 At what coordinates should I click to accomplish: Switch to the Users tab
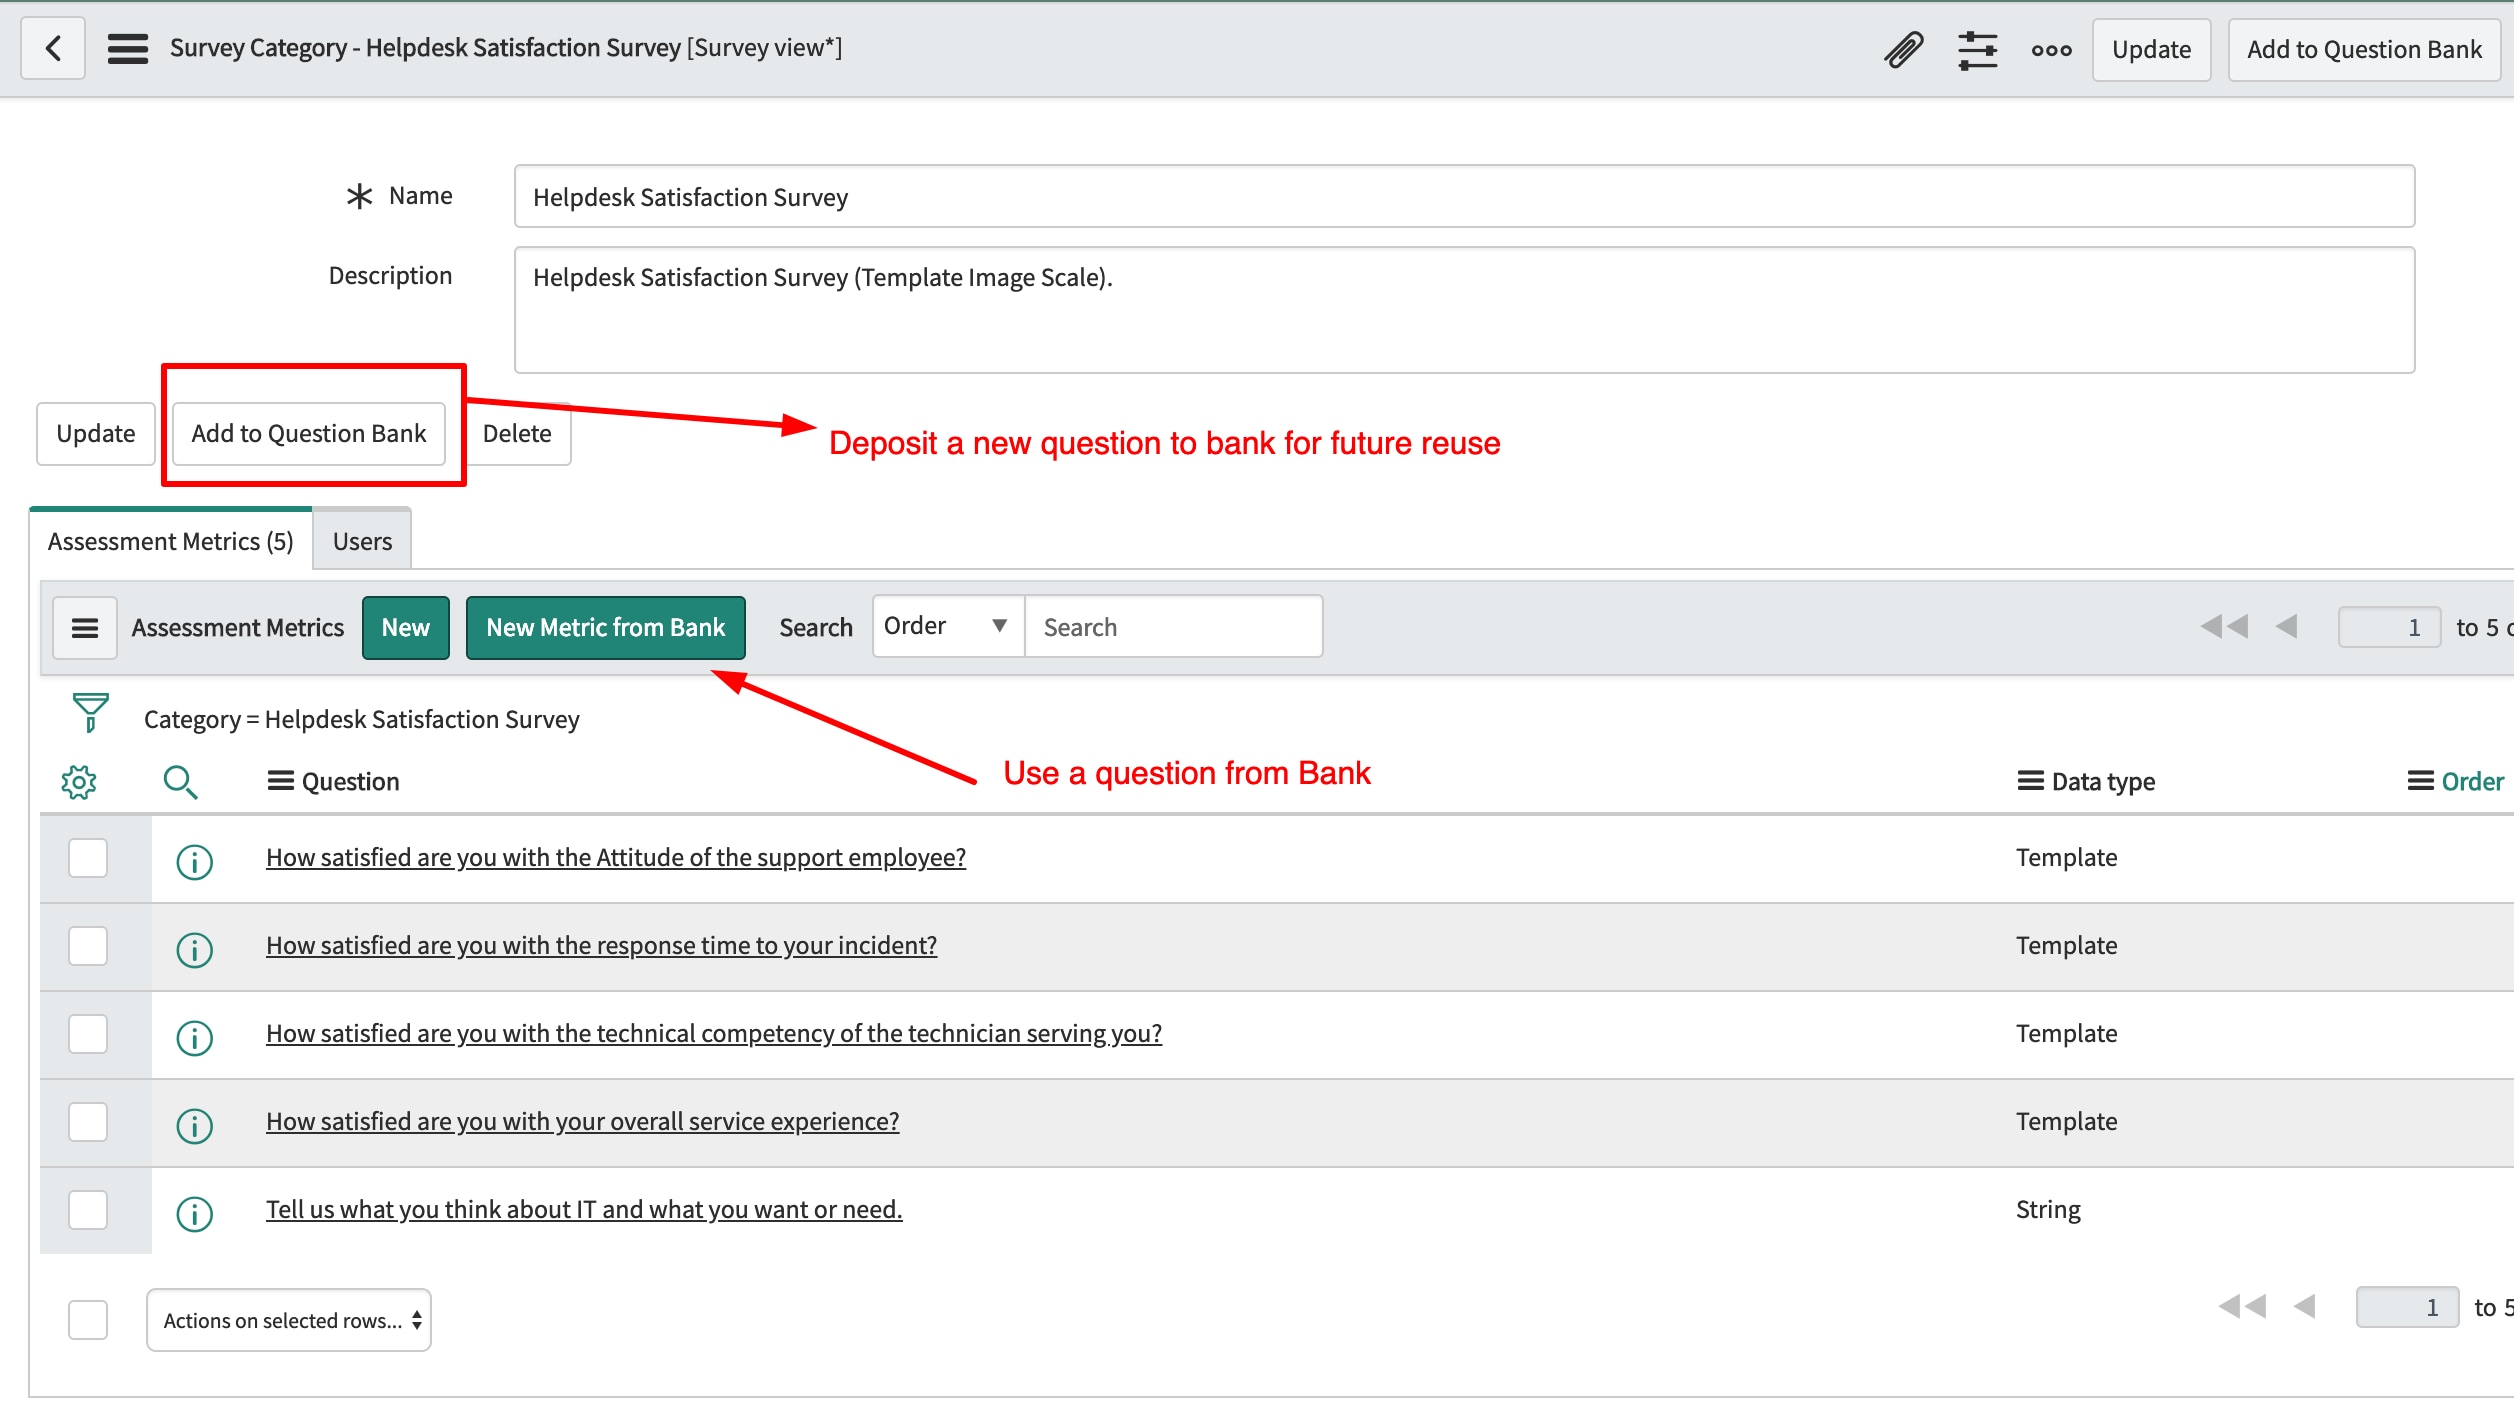click(x=361, y=540)
